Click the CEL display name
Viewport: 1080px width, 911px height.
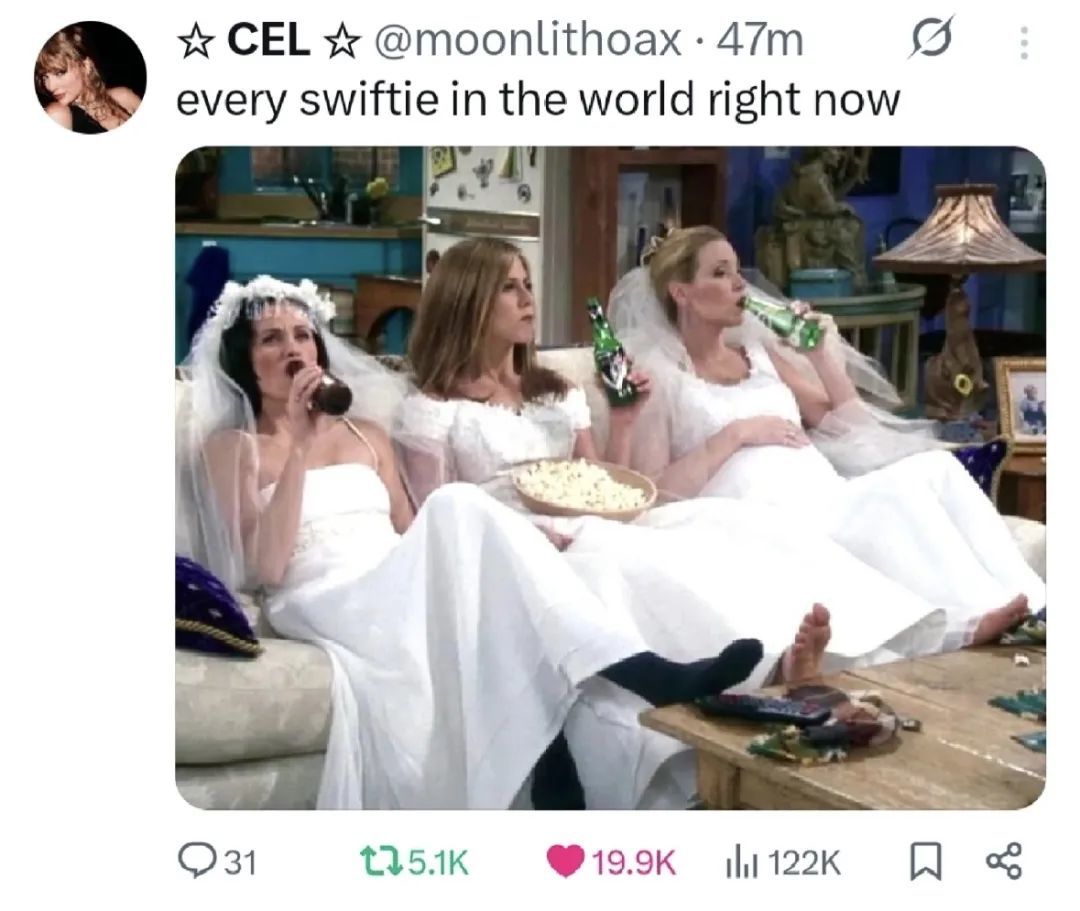click(269, 41)
